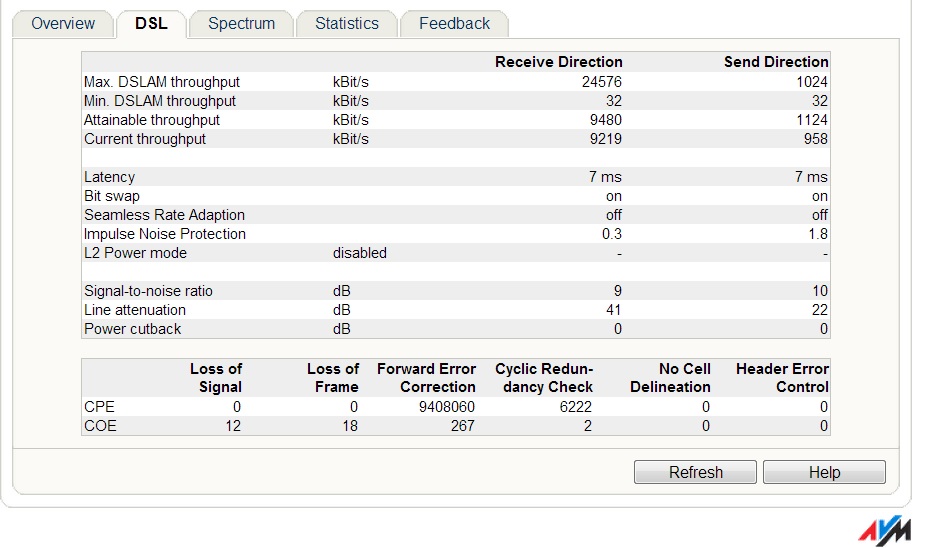Select signal-to-noise receive value 9
Screen dimensions: 934x548
618,291
